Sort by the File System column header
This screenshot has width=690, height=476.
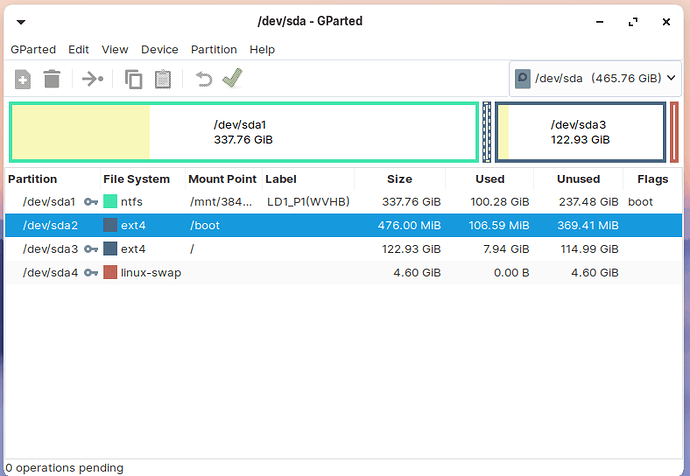click(x=143, y=179)
